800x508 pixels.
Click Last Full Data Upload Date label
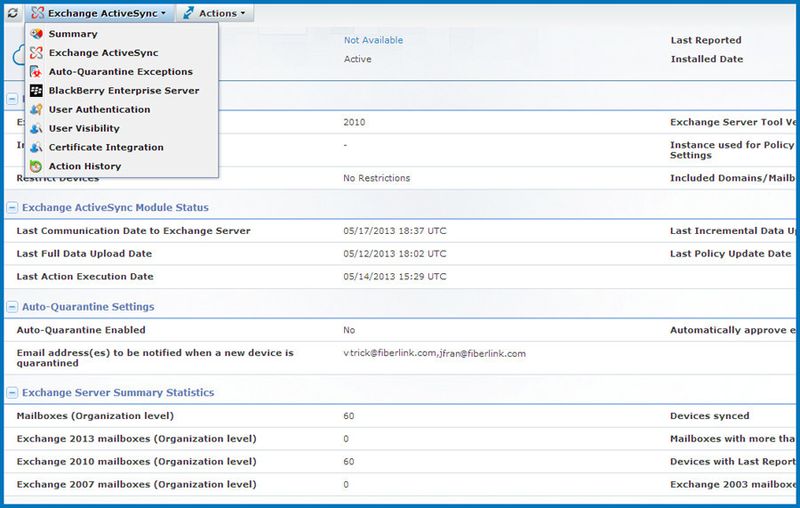[84, 253]
